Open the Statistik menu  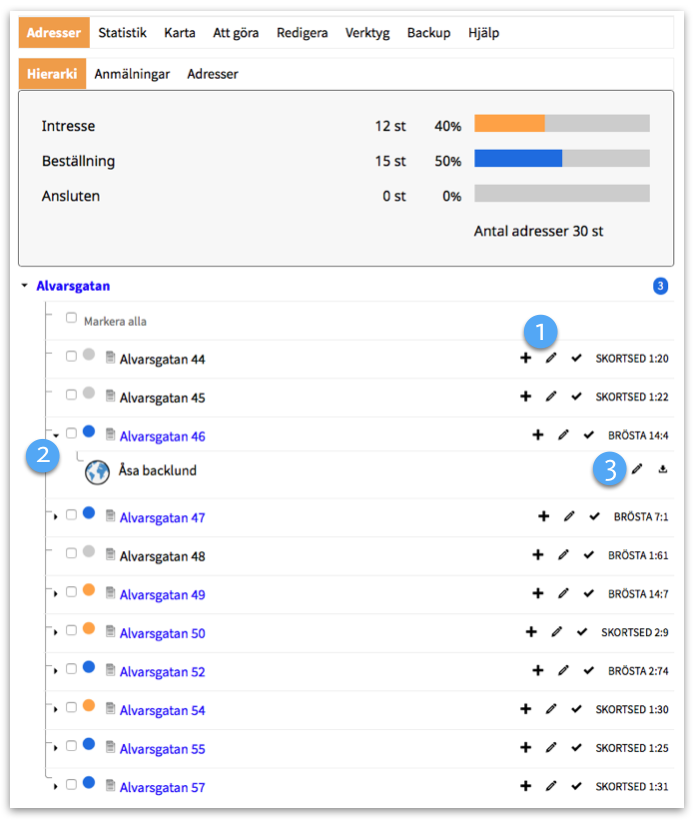pos(122,33)
